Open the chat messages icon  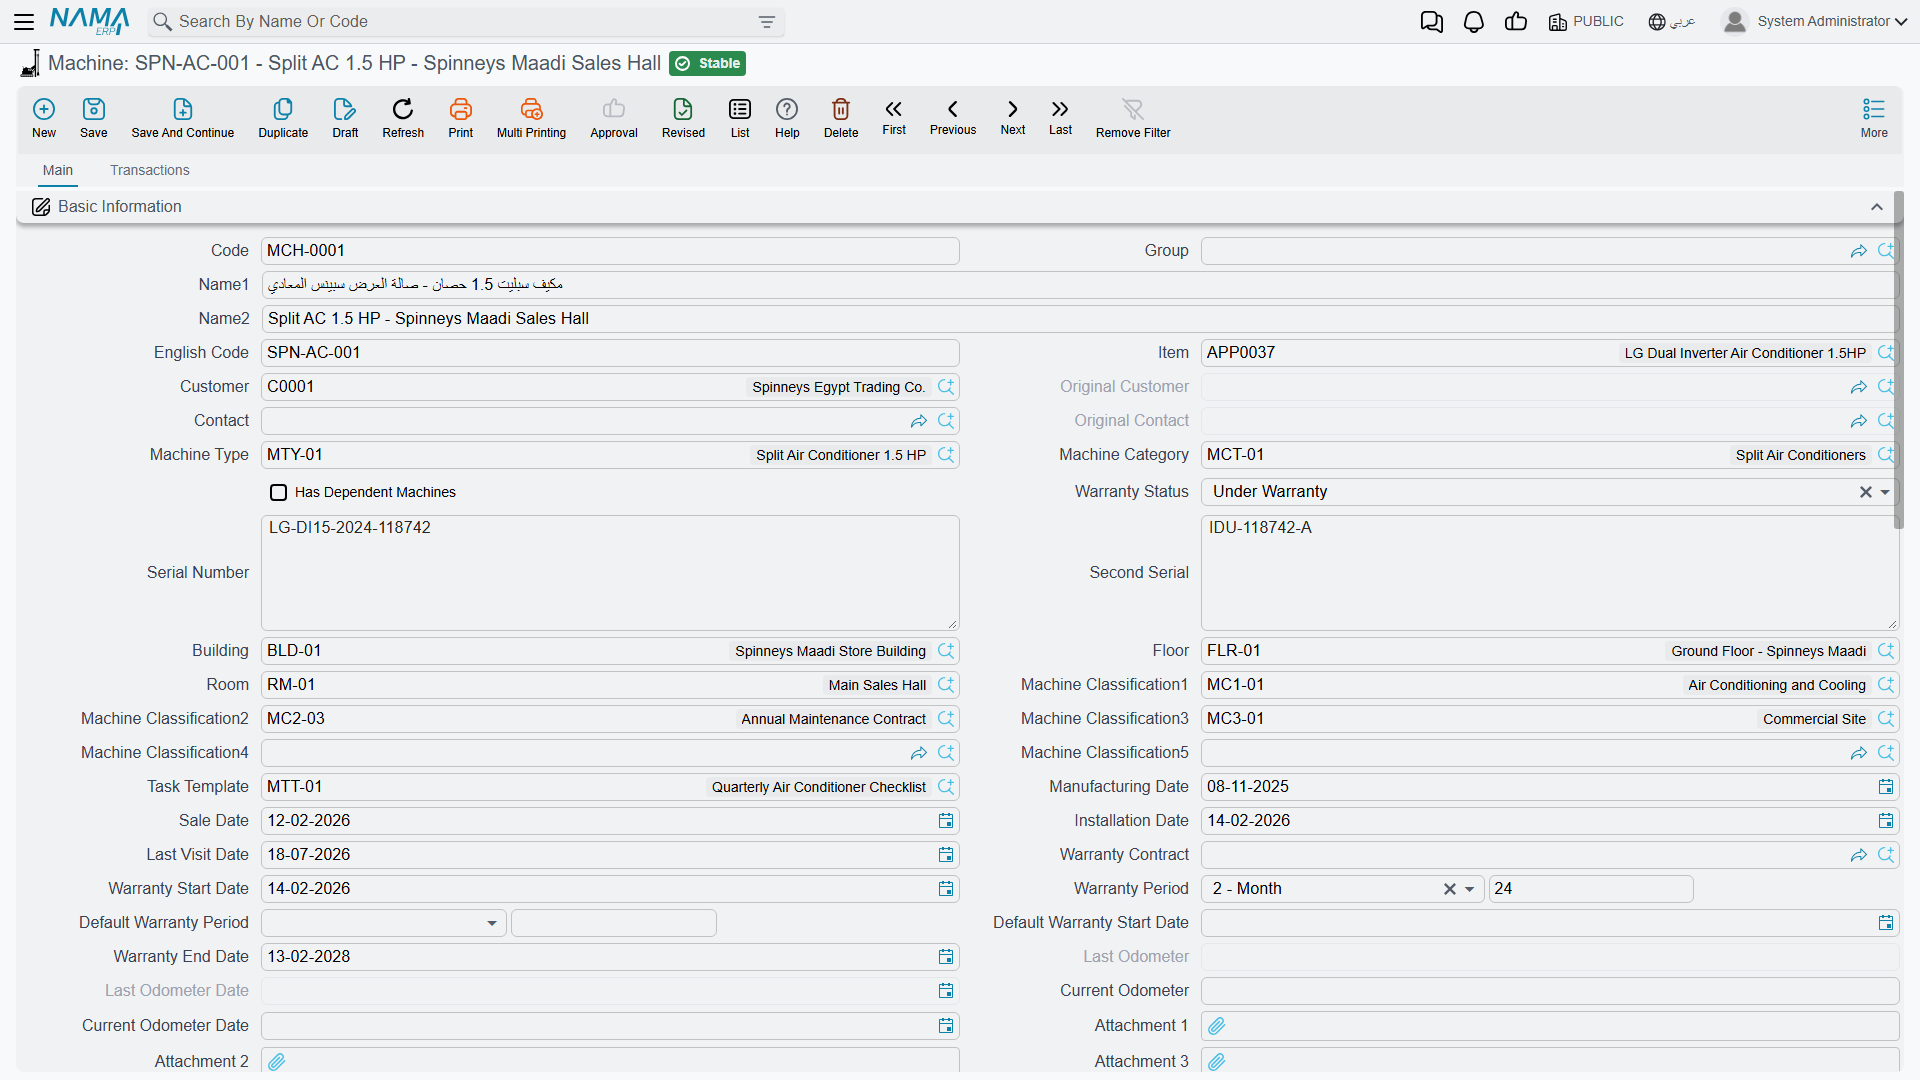click(x=1432, y=22)
